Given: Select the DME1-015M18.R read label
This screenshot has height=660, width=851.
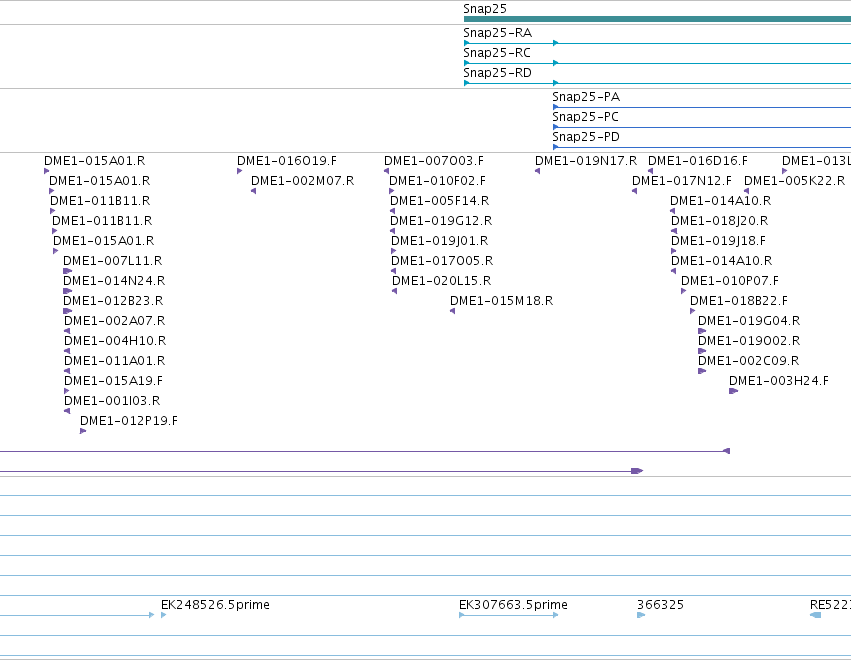Looking at the screenshot, I should click(x=501, y=301).
